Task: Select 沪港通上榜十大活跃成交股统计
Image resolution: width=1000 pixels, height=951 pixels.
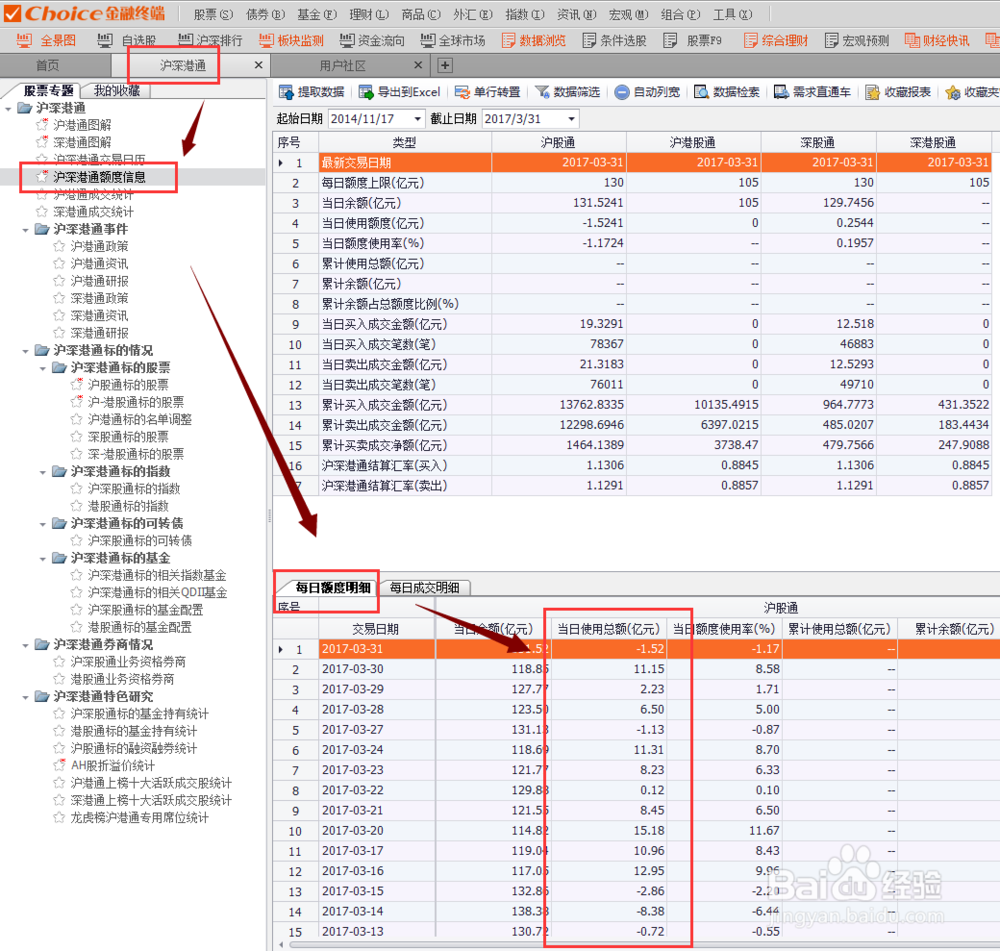Action: (151, 783)
